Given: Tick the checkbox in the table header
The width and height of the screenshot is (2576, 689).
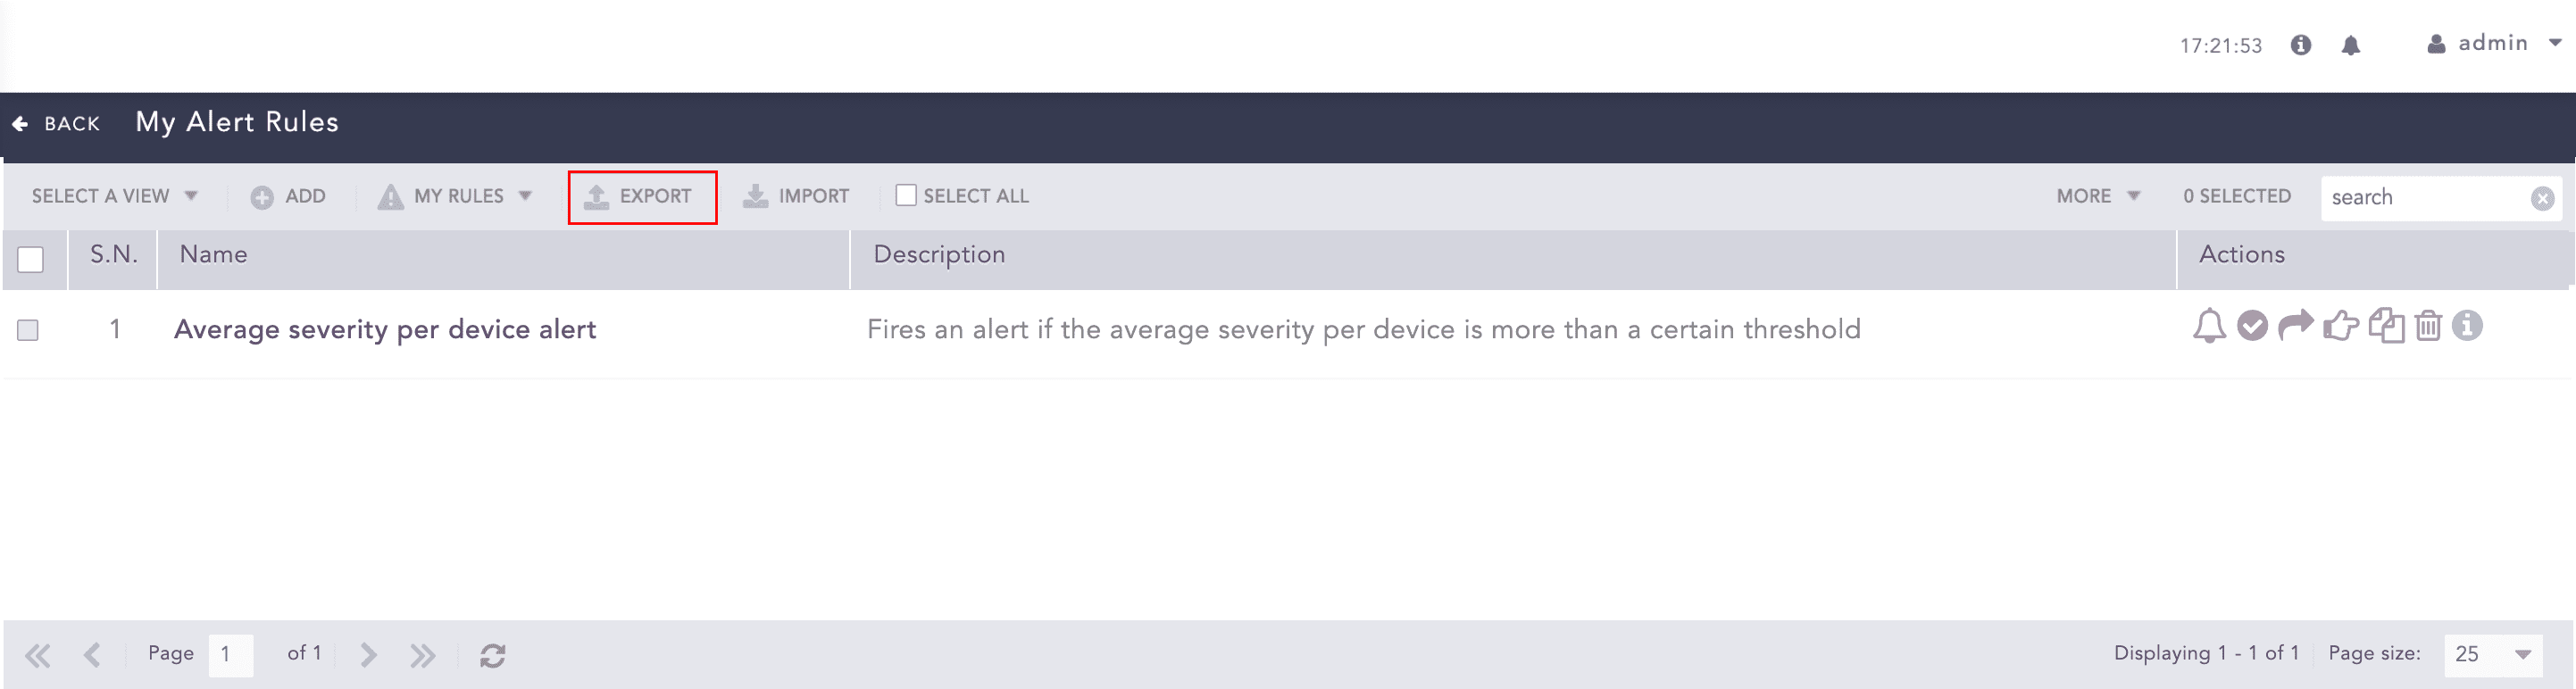Looking at the screenshot, I should tap(31, 260).
